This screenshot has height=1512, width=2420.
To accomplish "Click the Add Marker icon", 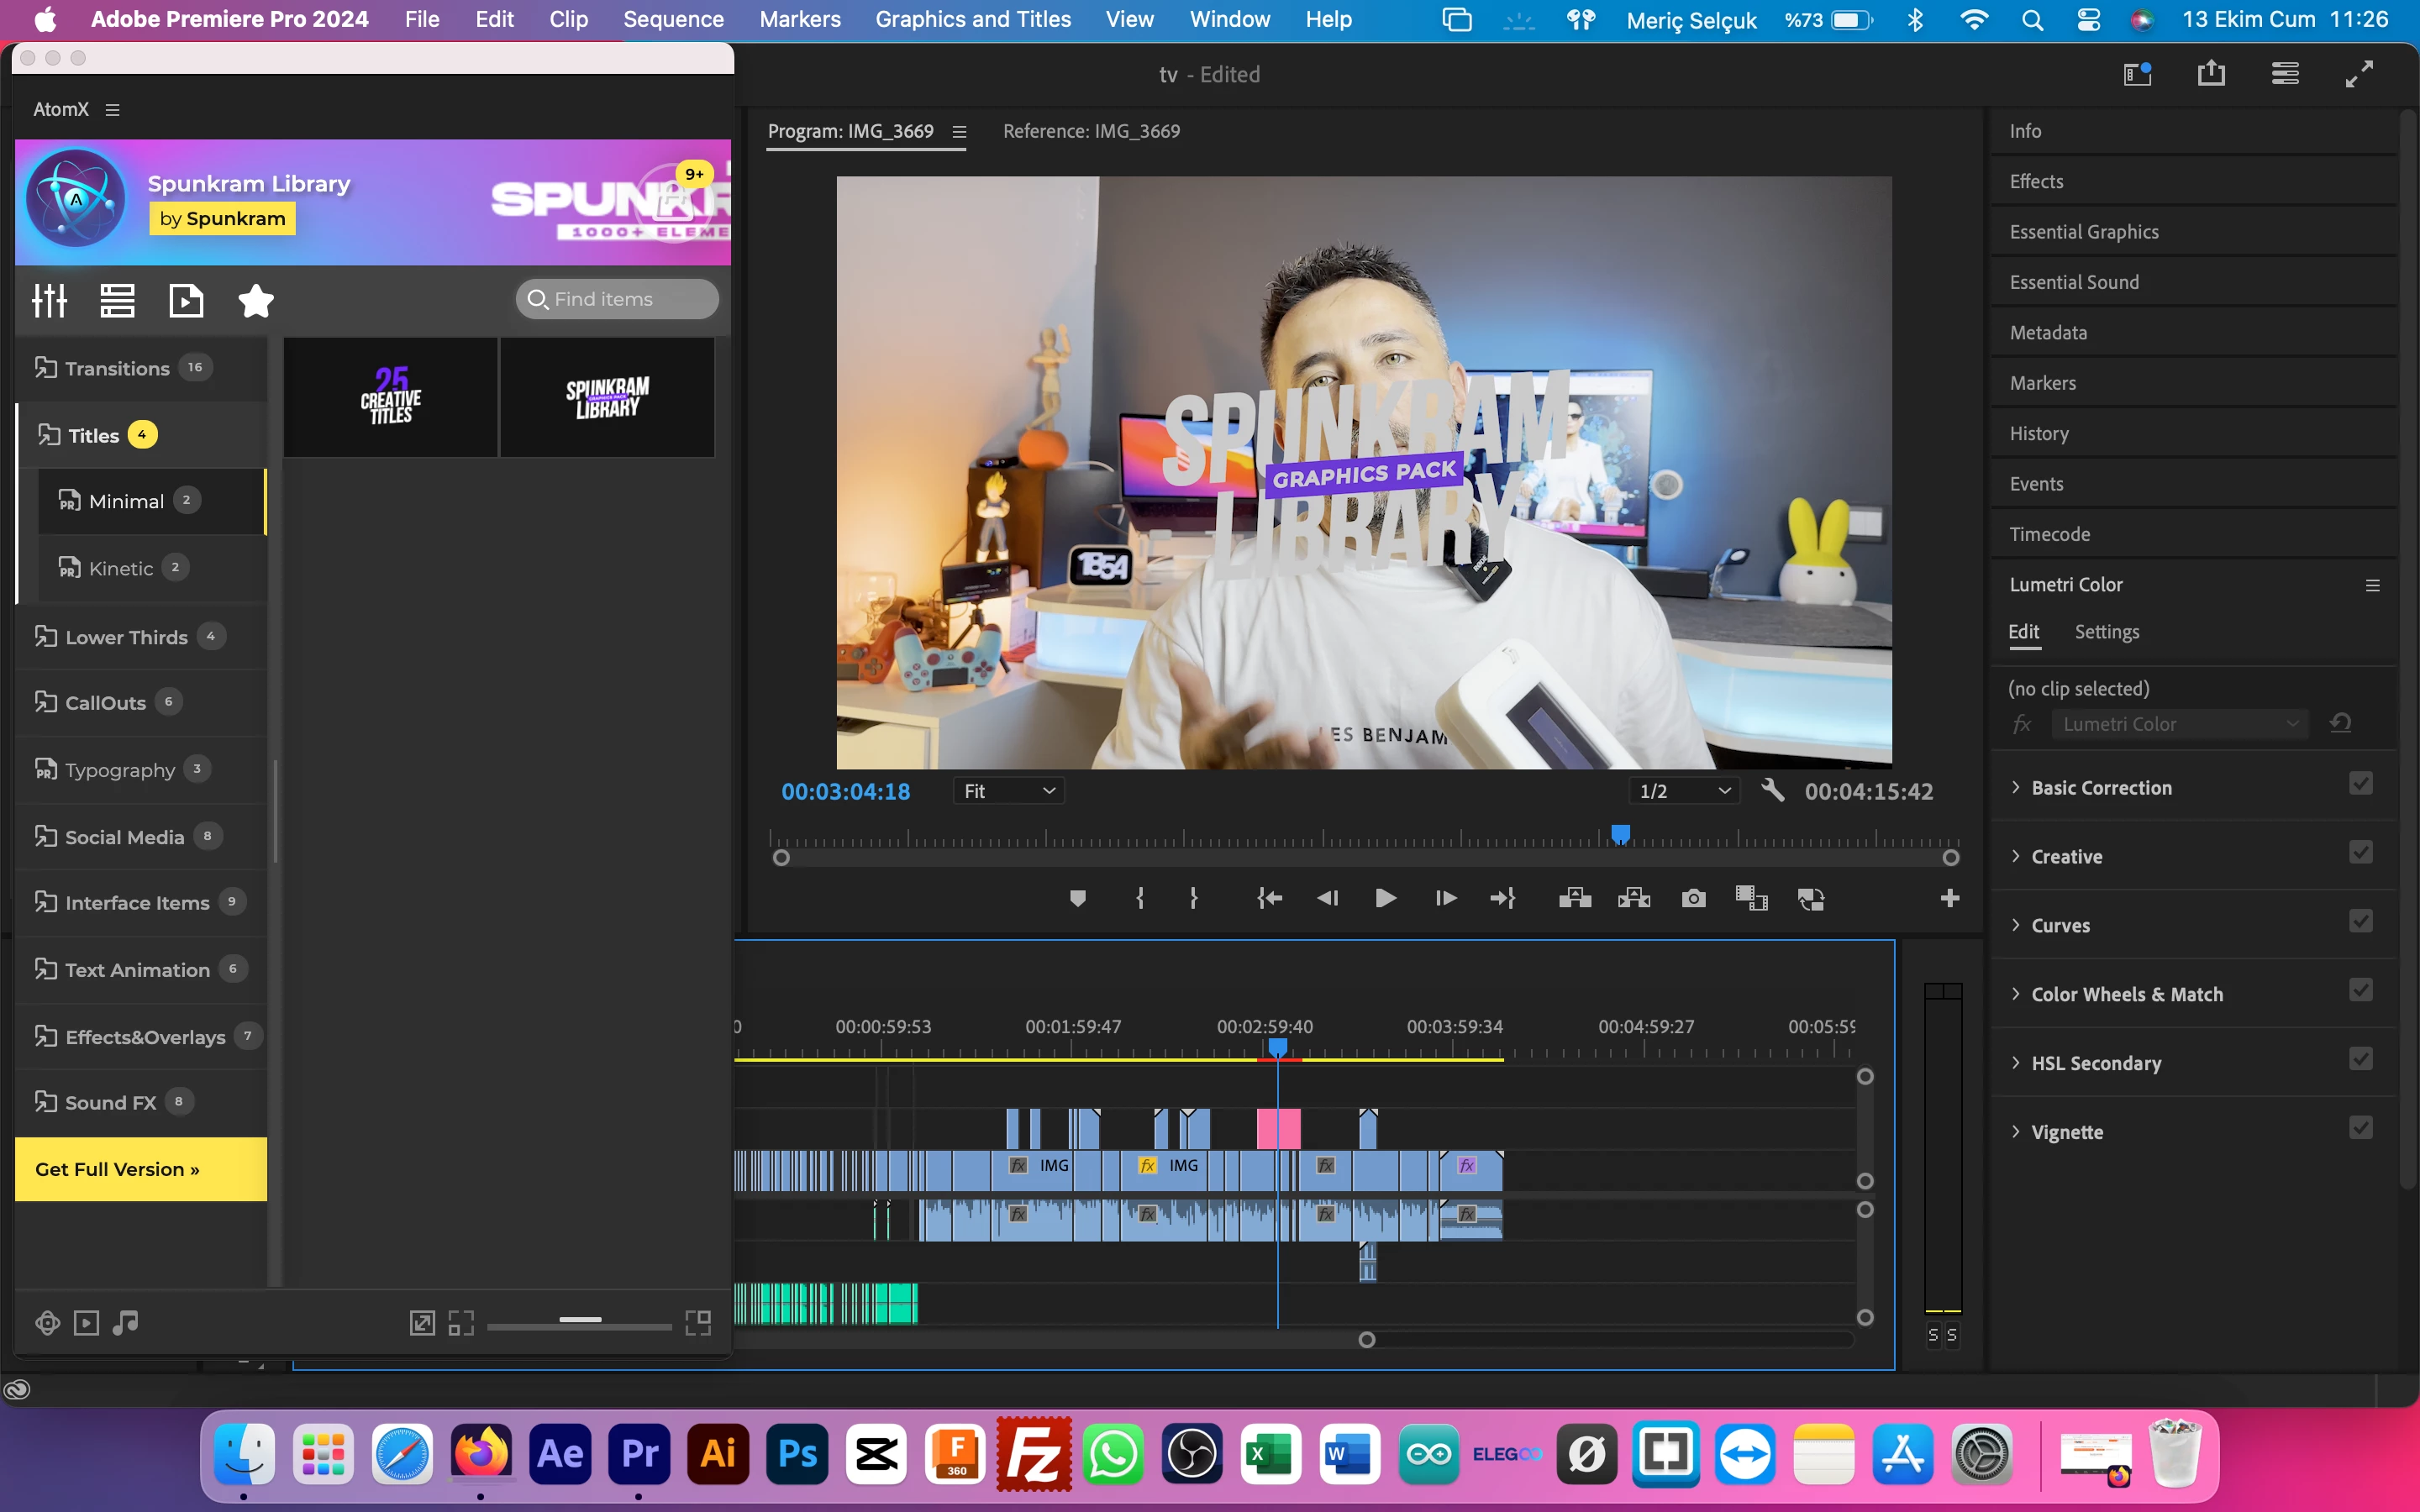I will [x=1077, y=898].
